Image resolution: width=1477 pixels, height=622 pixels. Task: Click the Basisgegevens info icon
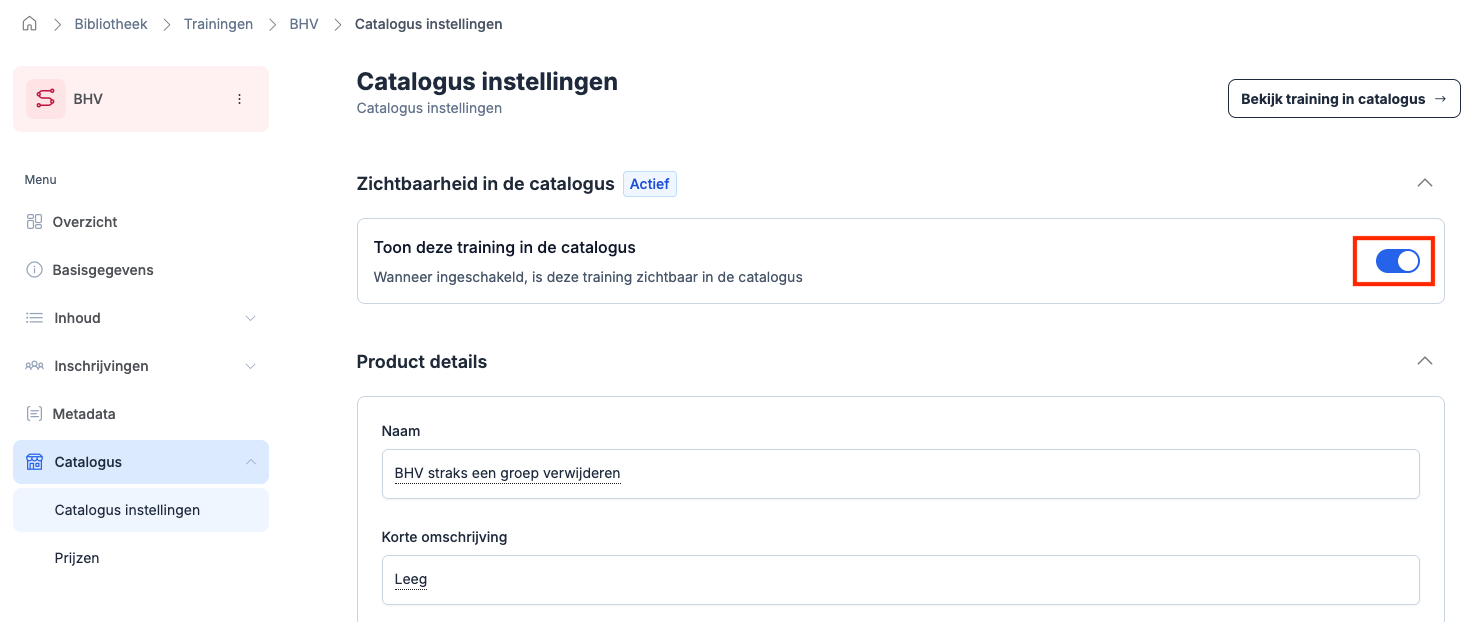pos(34,270)
